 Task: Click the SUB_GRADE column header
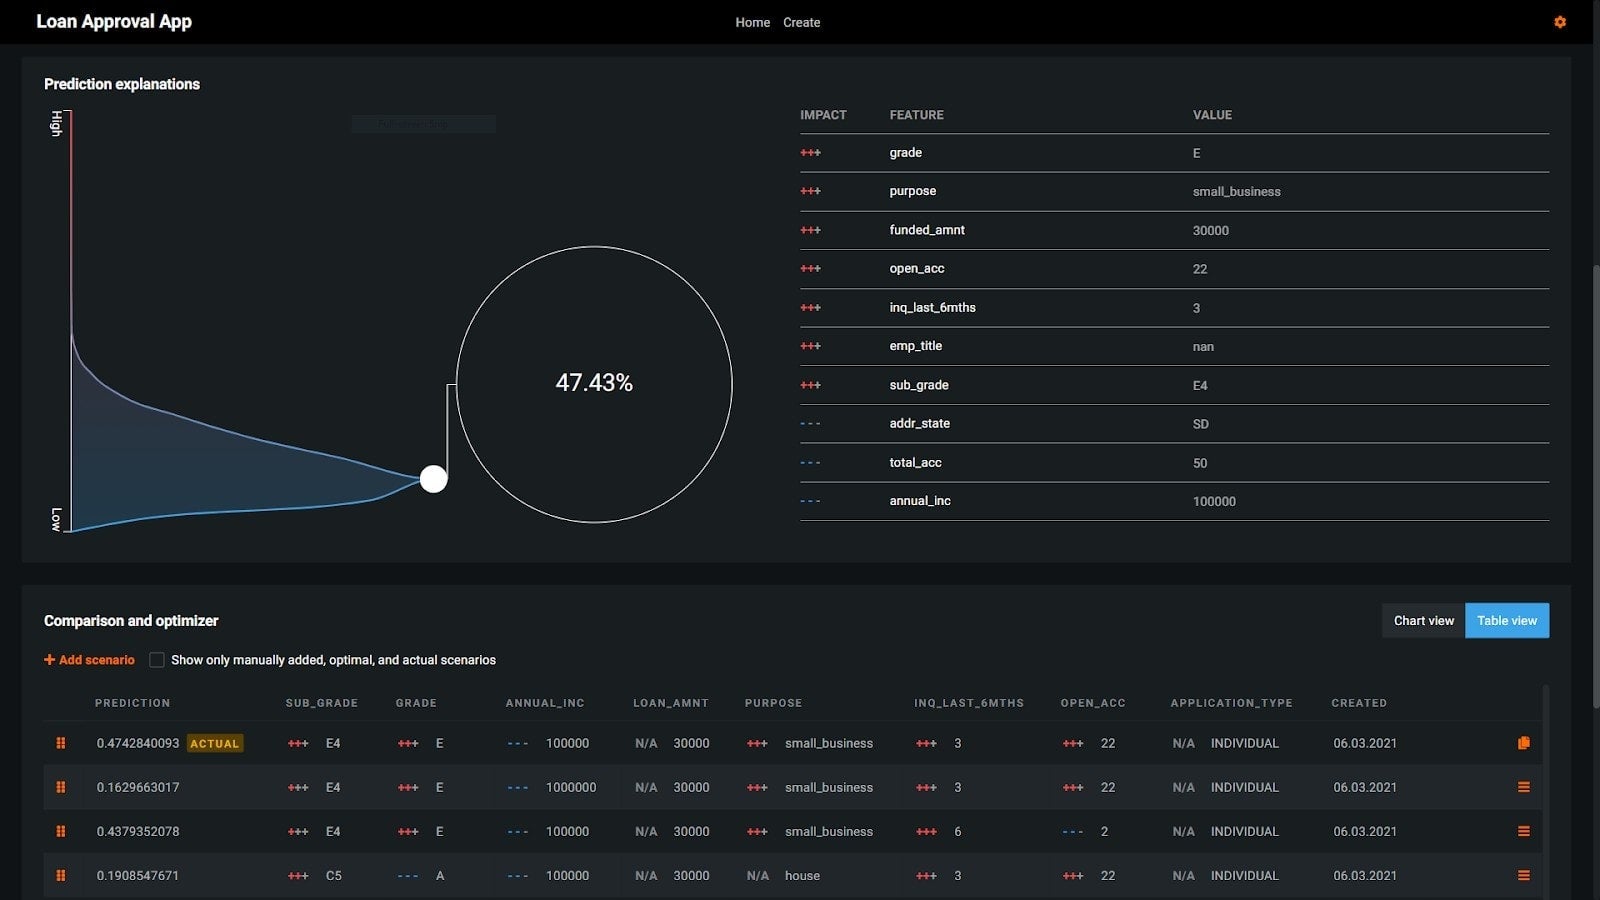click(x=322, y=703)
